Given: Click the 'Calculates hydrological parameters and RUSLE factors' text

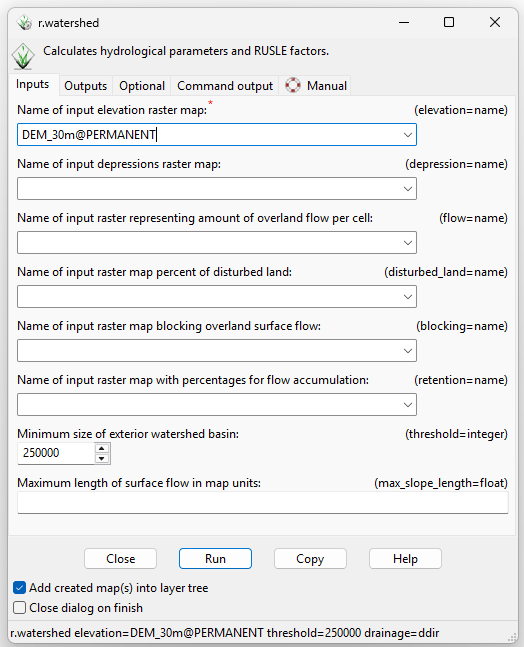Looking at the screenshot, I should coord(186,51).
